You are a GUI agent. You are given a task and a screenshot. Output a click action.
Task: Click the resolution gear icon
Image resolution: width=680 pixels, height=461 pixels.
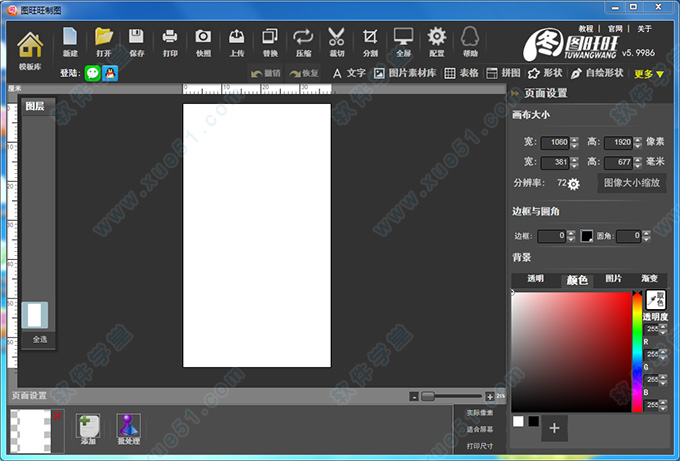tap(574, 184)
